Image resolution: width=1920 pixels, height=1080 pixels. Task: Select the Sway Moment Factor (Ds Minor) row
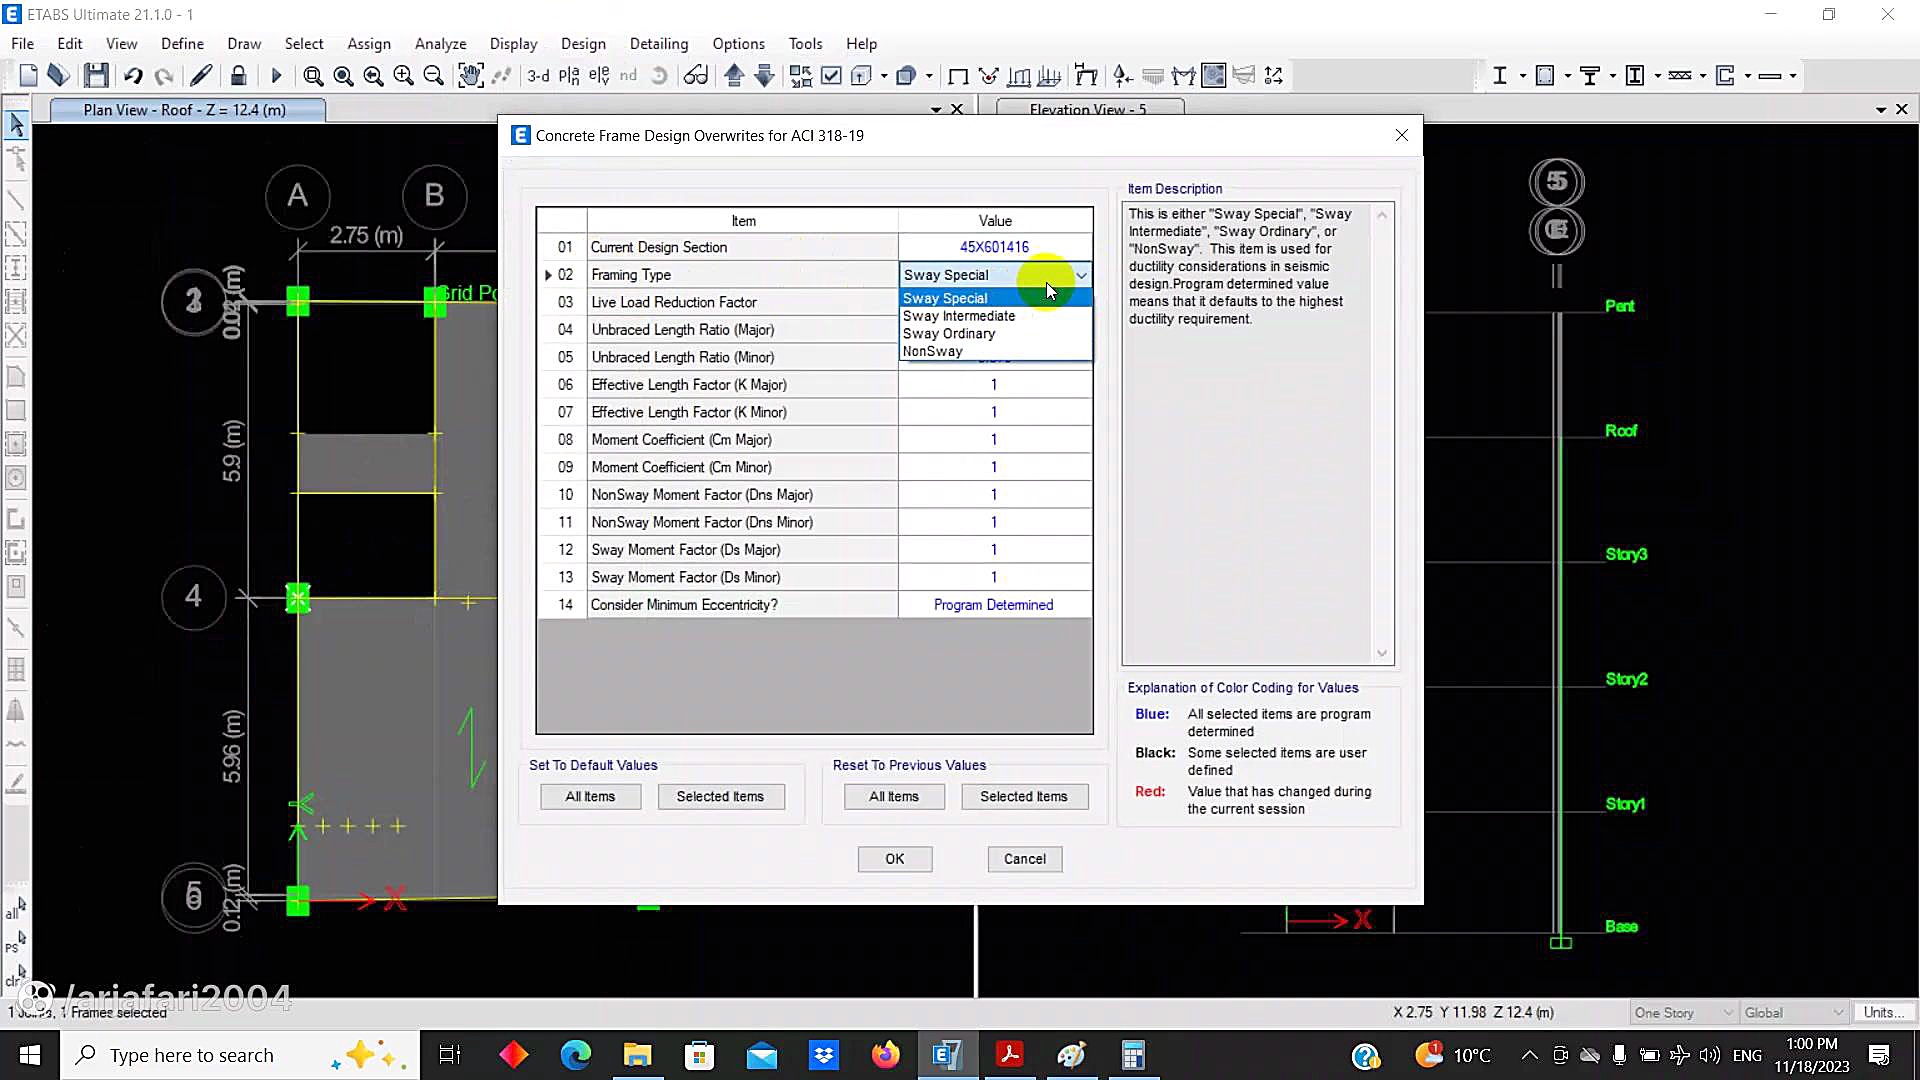pos(815,577)
